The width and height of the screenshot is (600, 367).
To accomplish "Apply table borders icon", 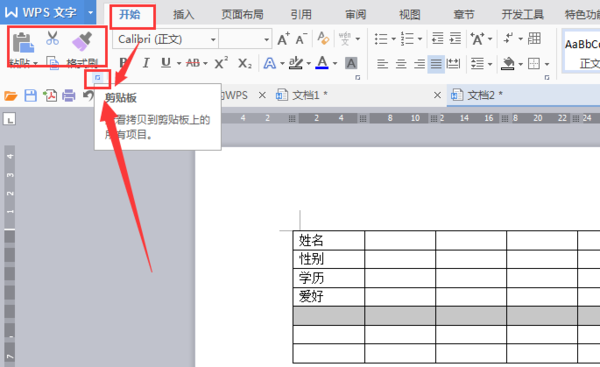I will coord(534,64).
